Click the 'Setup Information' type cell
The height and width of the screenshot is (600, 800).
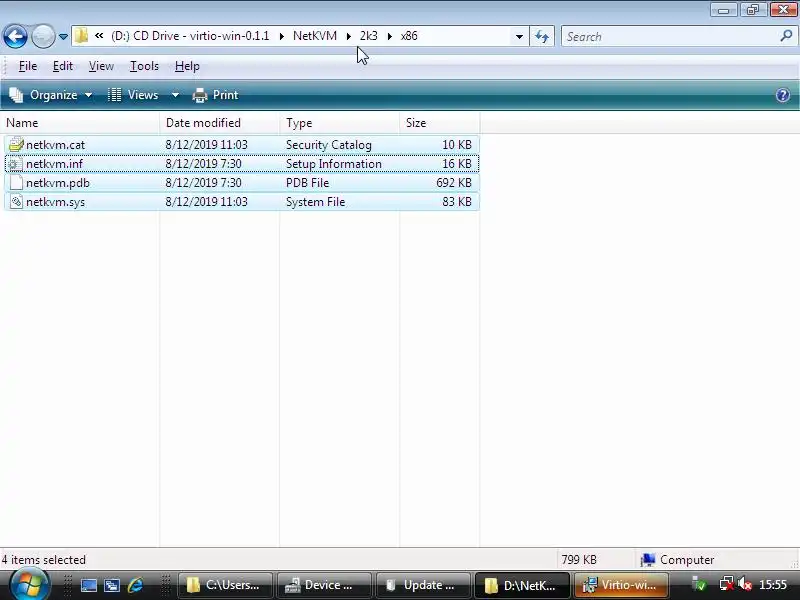pyautogui.click(x=334, y=164)
